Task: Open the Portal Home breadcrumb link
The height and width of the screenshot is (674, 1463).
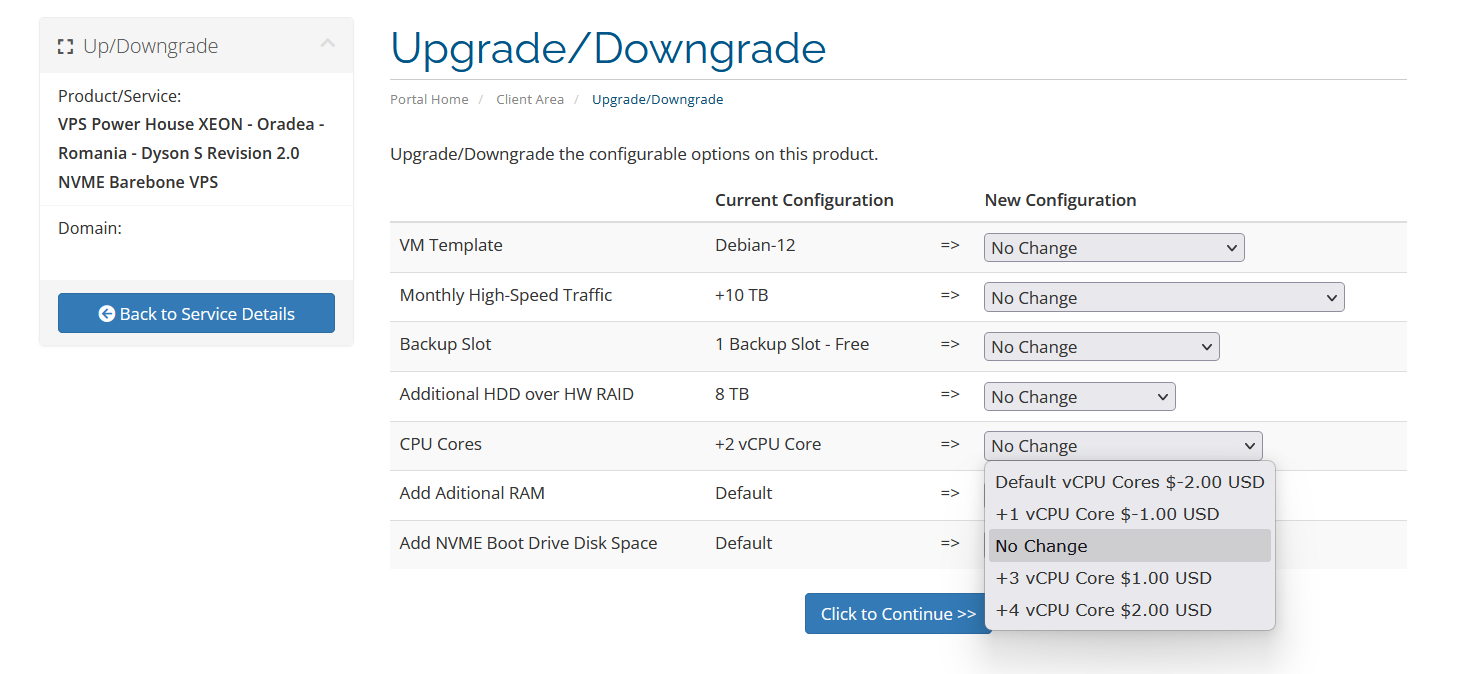Action: [x=429, y=100]
